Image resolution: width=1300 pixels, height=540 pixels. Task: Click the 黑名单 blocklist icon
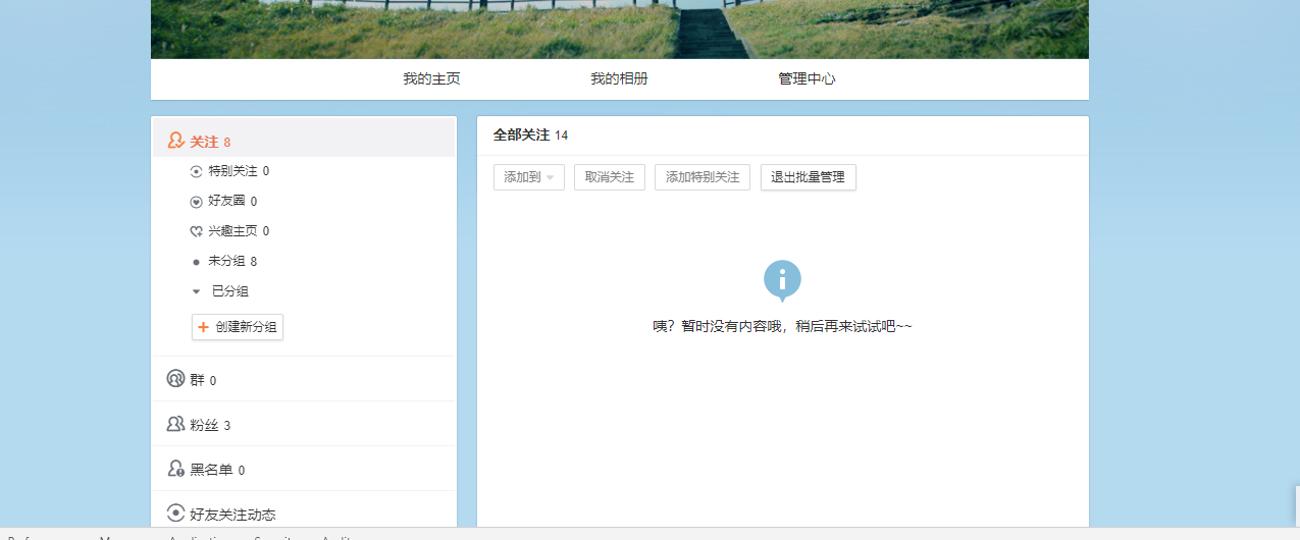(x=176, y=469)
